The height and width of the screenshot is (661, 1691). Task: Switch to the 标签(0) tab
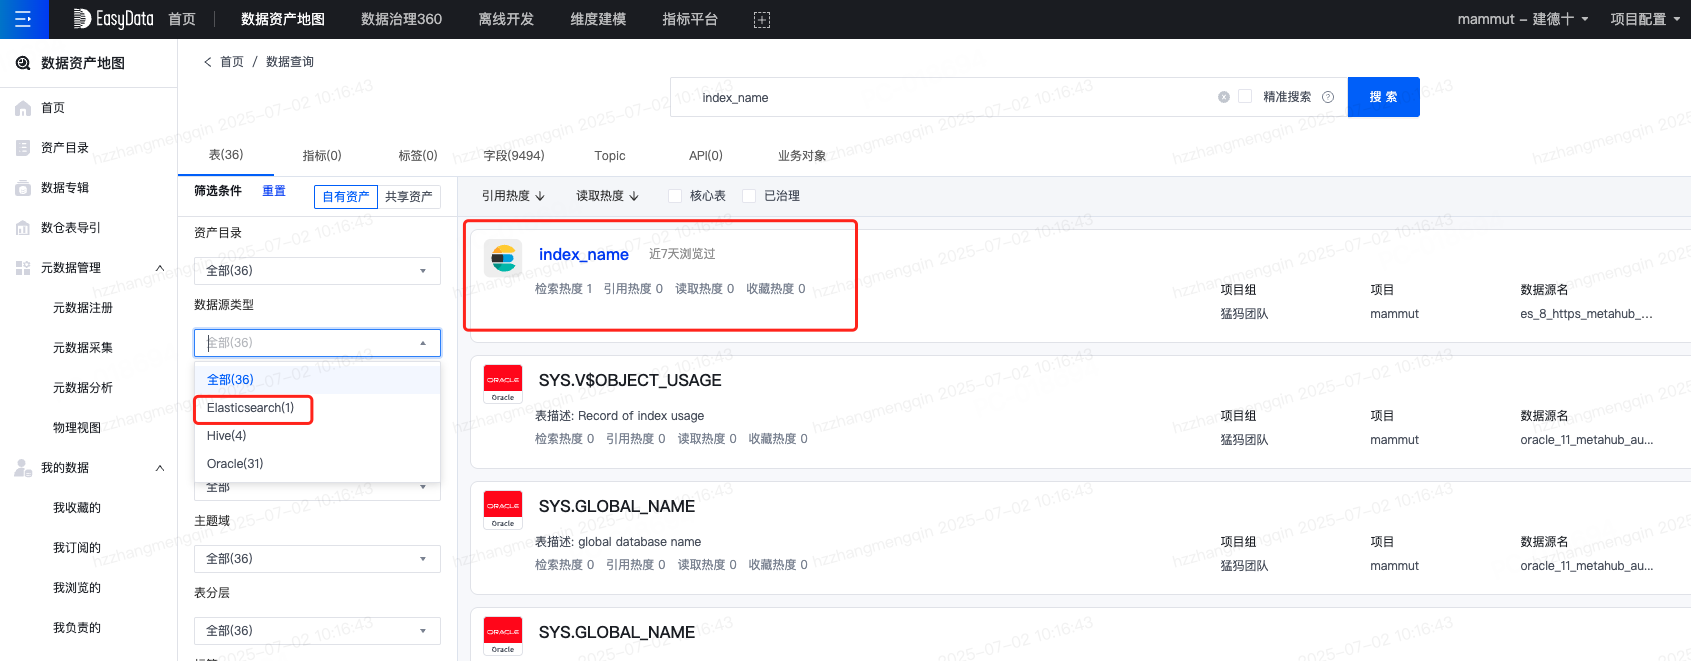pyautogui.click(x=418, y=156)
